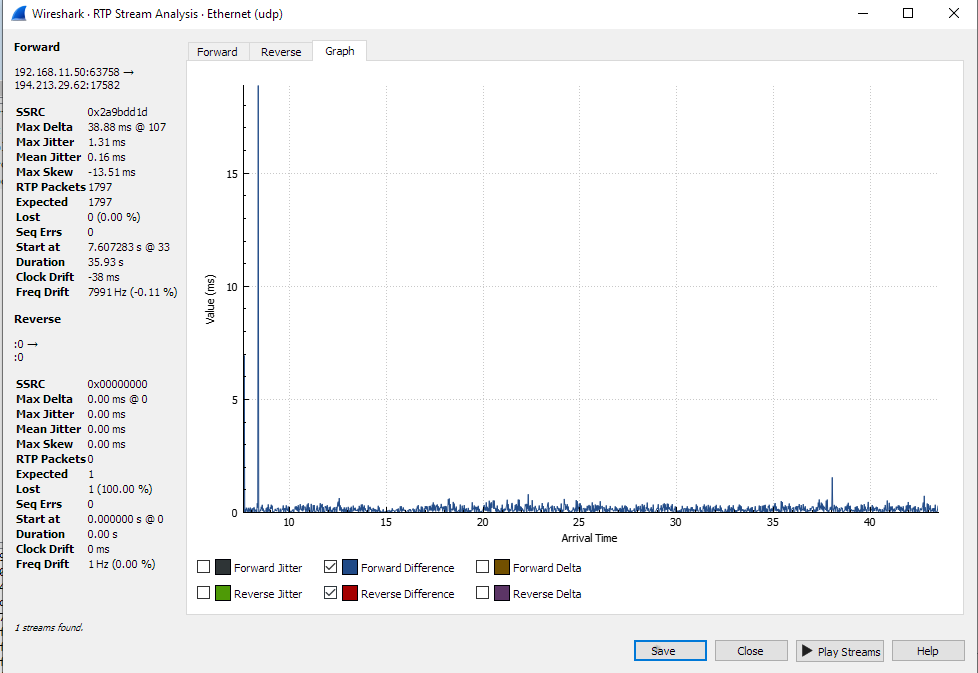The image size is (978, 673).
Task: Click the Save button
Action: (x=670, y=650)
